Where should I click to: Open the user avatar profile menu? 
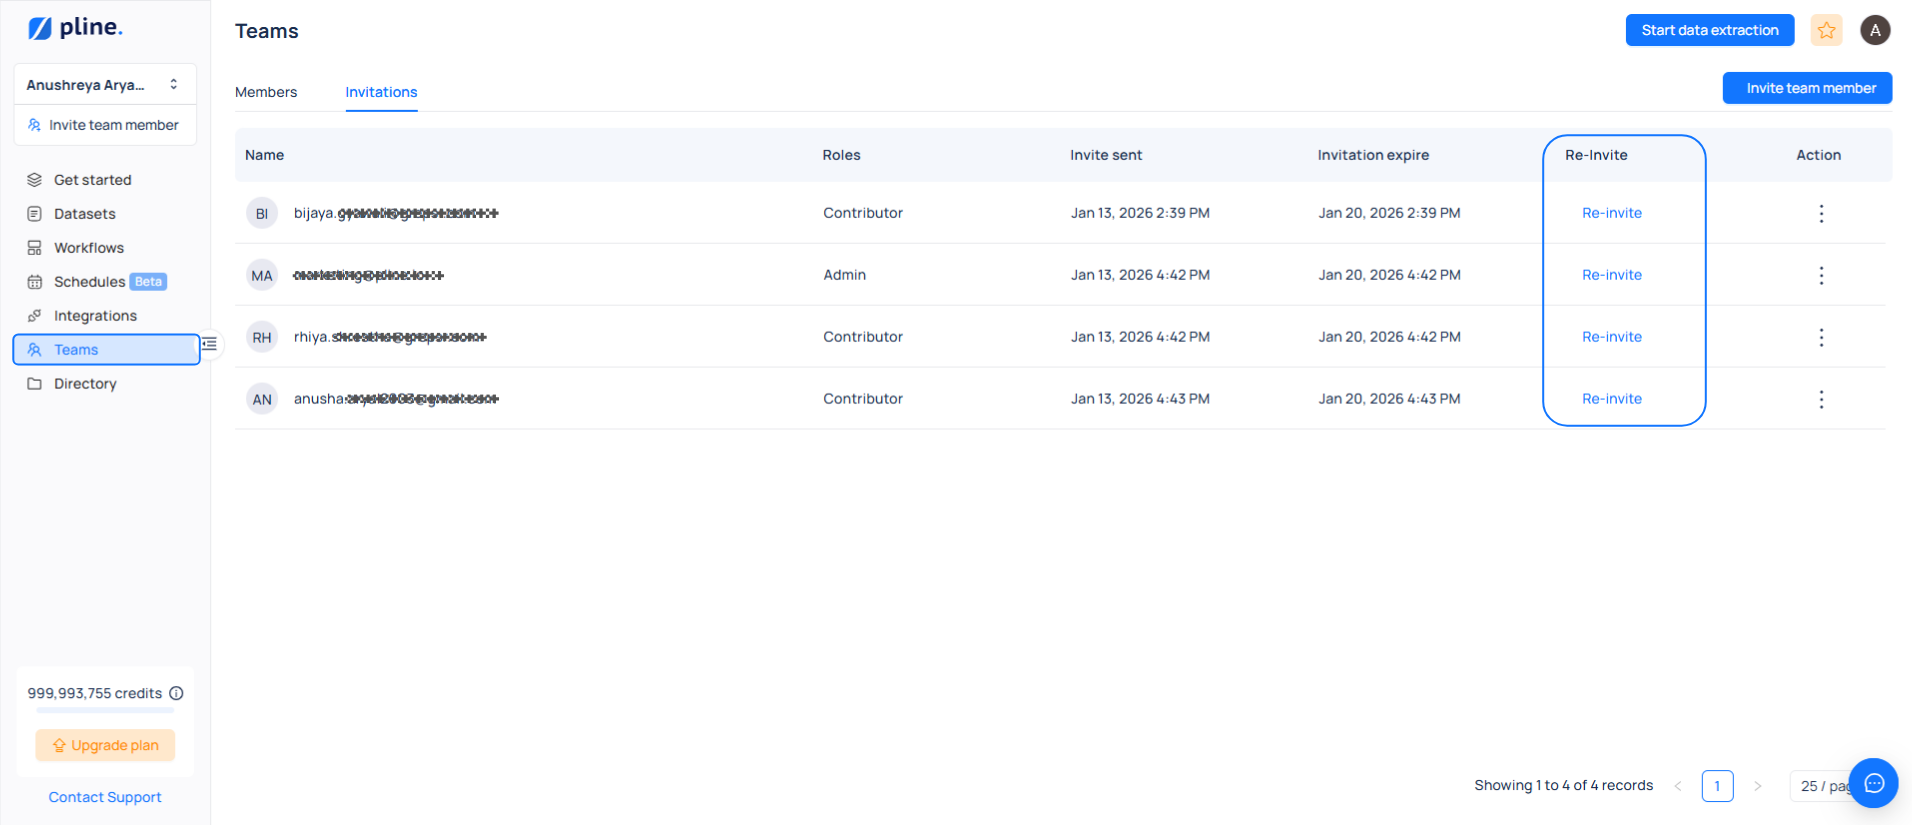(x=1875, y=30)
